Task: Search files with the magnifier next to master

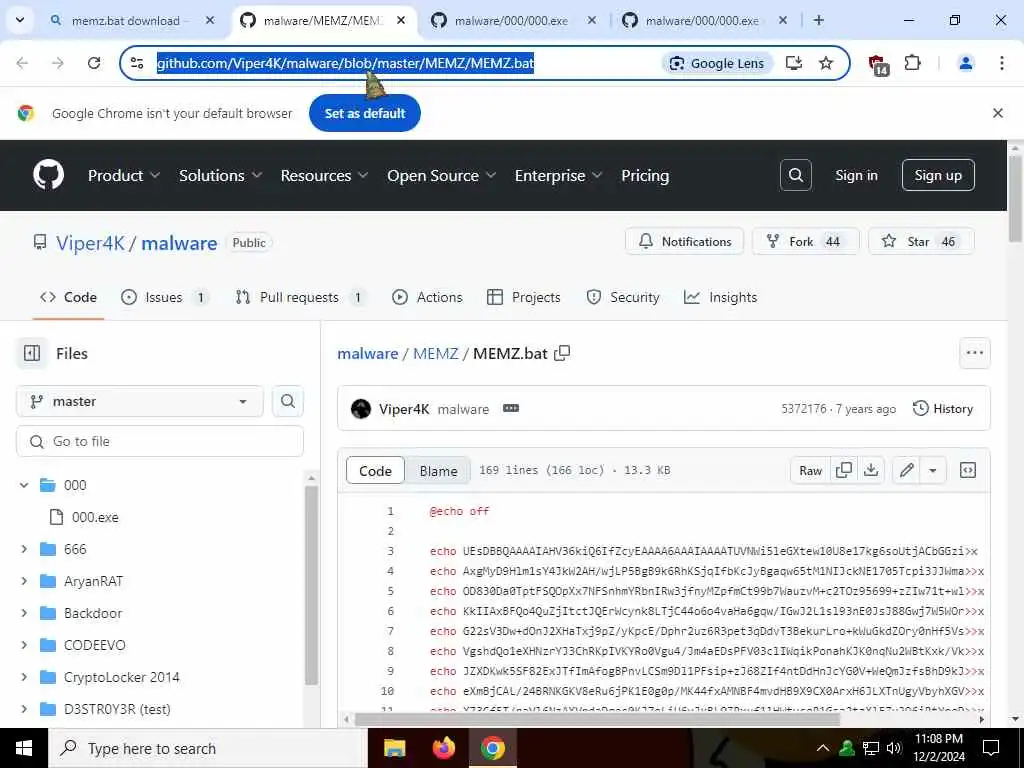Action: tap(288, 401)
